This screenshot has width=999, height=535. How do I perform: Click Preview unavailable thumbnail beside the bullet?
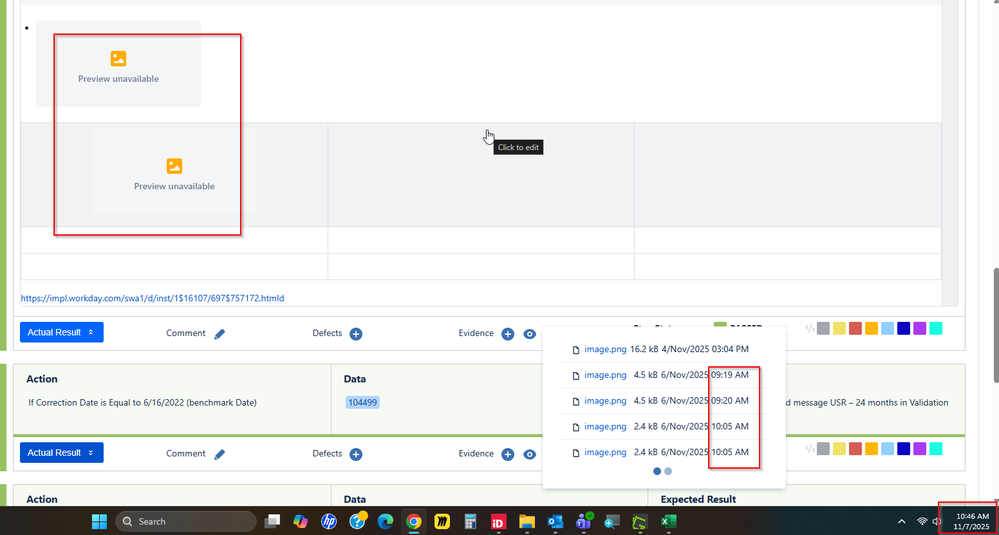coord(119,64)
